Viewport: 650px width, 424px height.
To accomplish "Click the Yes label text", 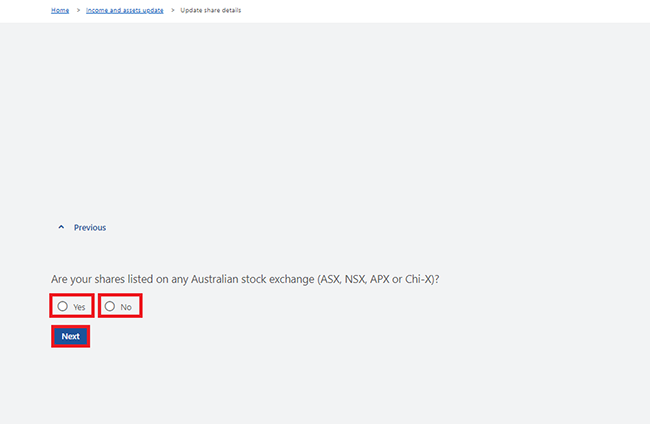I will pyautogui.click(x=79, y=307).
